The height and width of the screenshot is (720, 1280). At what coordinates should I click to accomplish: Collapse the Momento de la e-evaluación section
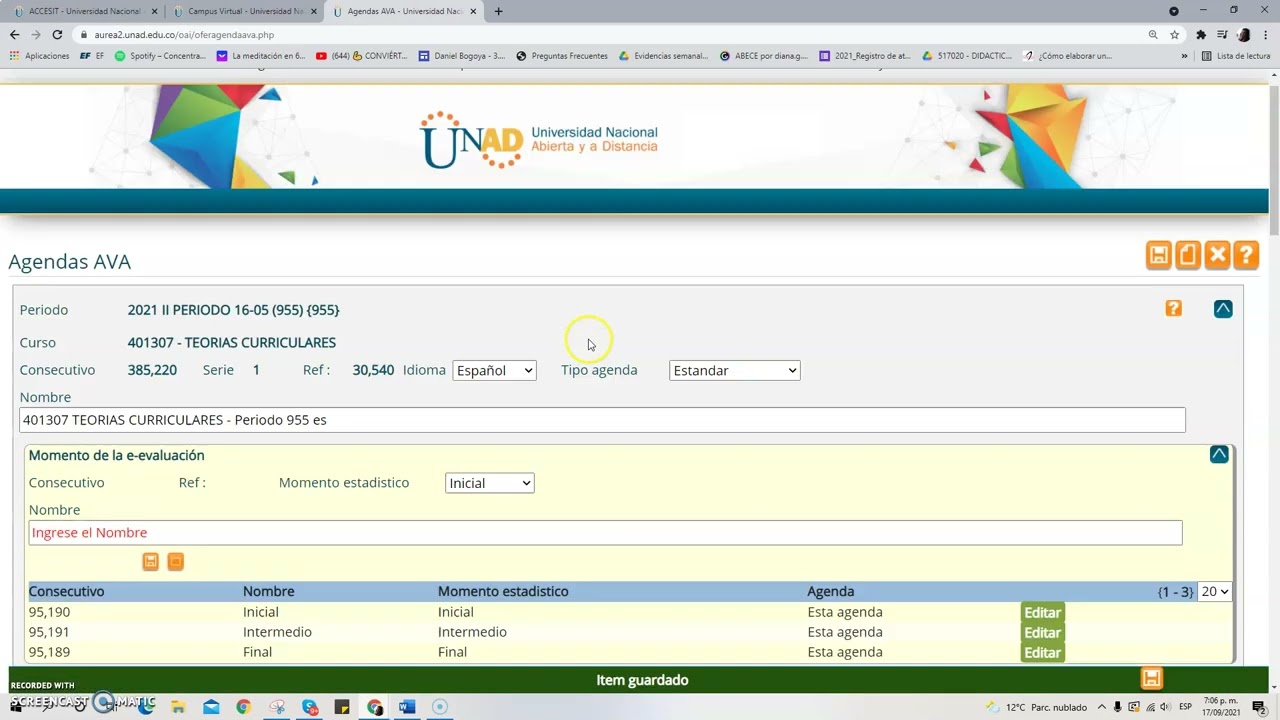click(x=1219, y=455)
